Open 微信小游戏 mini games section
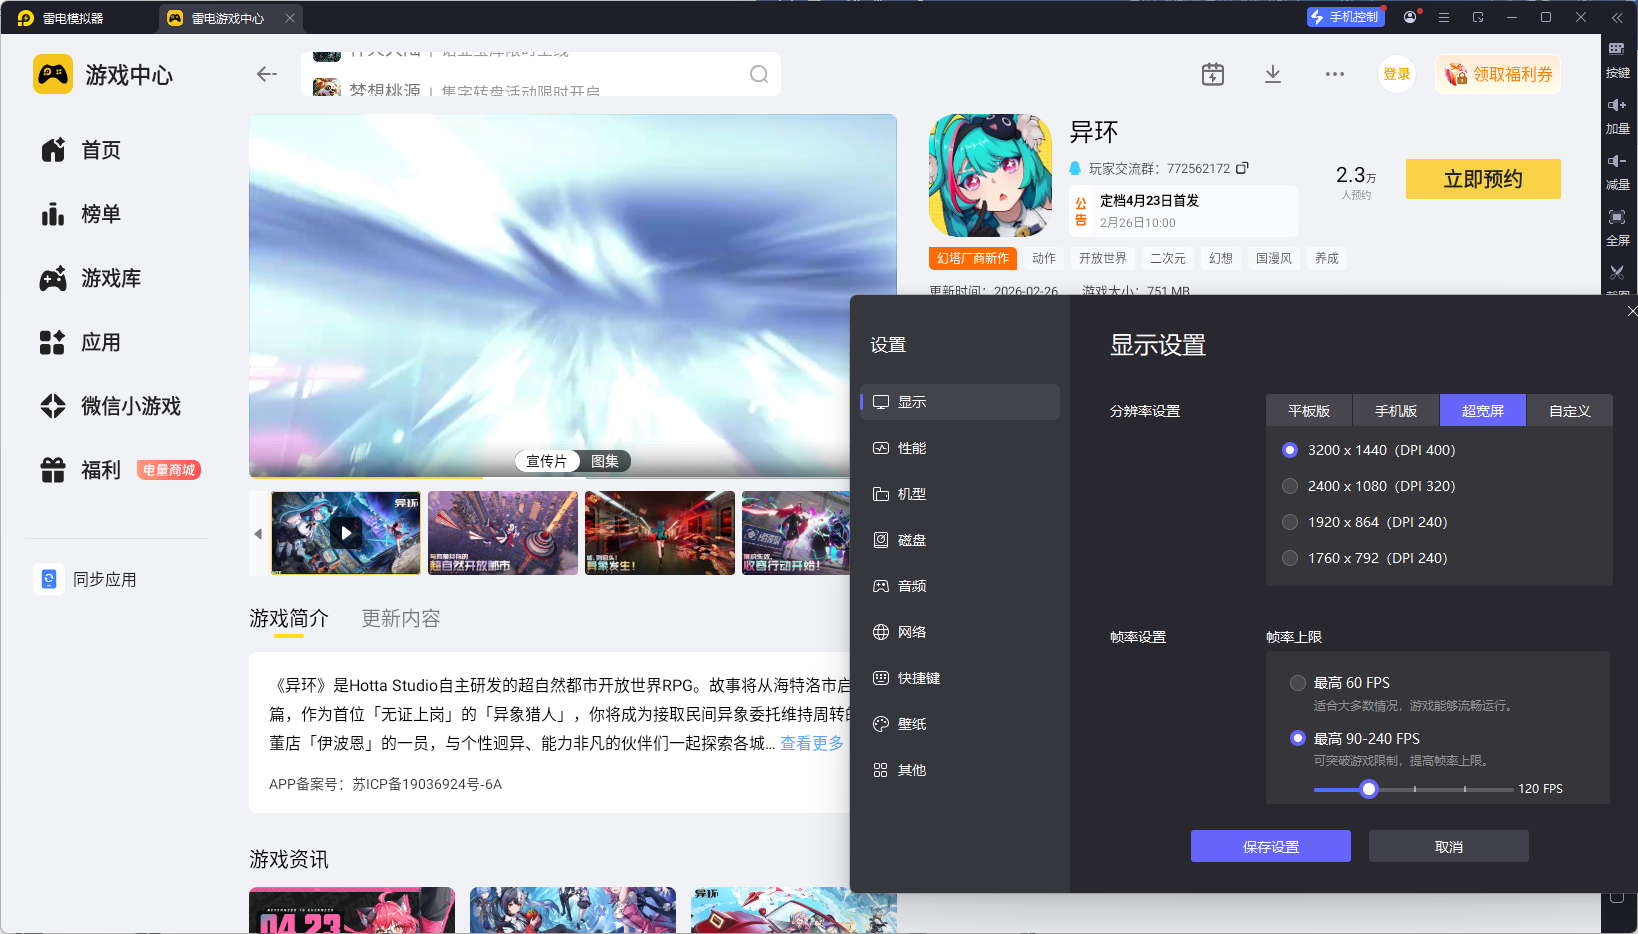1638x934 pixels. point(111,406)
